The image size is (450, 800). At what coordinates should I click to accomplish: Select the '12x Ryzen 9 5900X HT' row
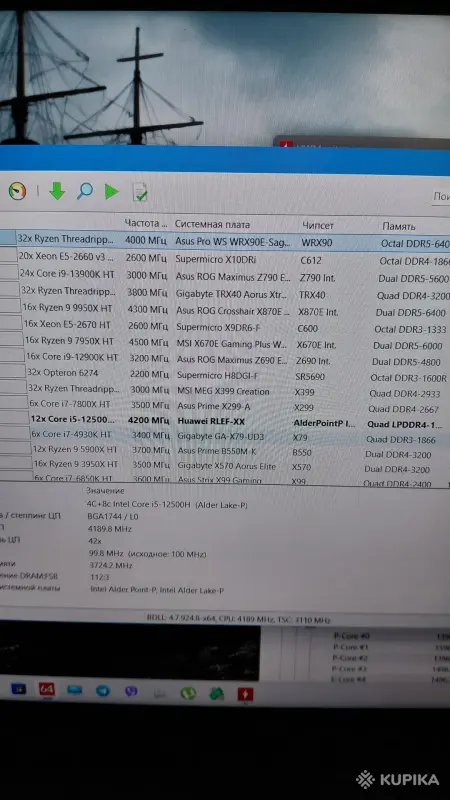tap(225, 452)
